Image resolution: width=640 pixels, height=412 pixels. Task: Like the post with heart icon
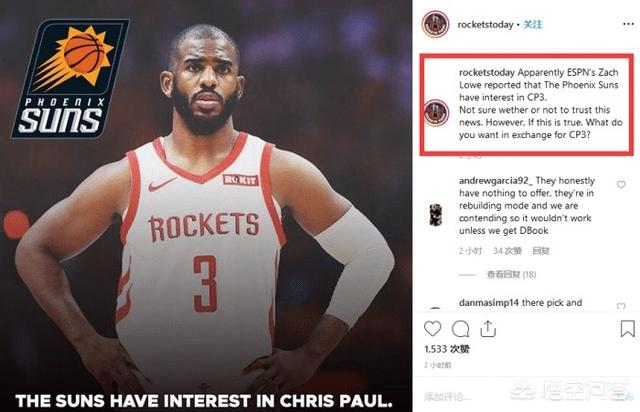pos(432,329)
